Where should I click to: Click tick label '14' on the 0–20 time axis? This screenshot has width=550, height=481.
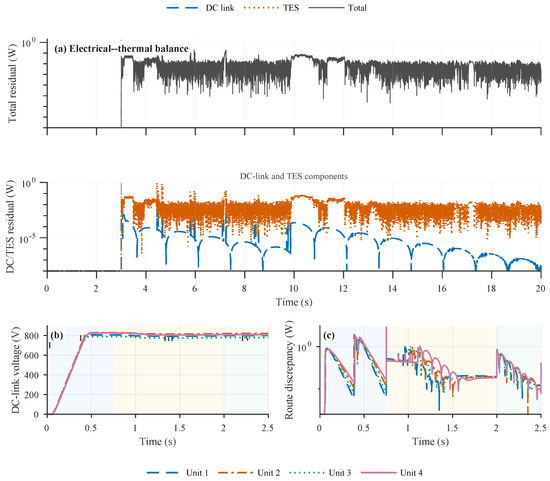(392, 288)
